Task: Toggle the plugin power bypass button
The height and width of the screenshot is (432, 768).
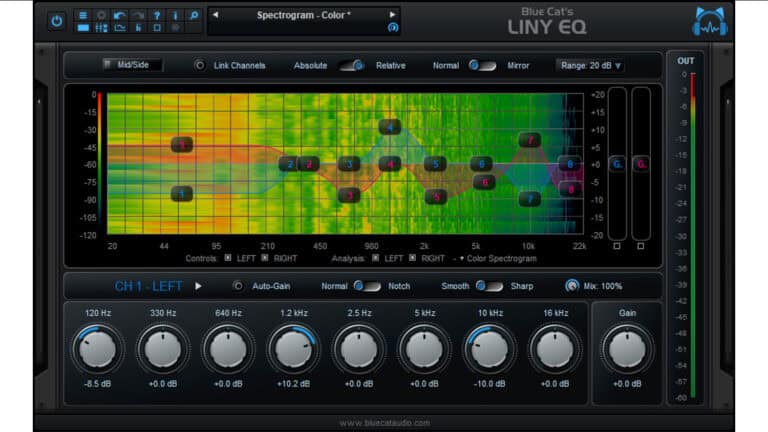Action: click(57, 21)
